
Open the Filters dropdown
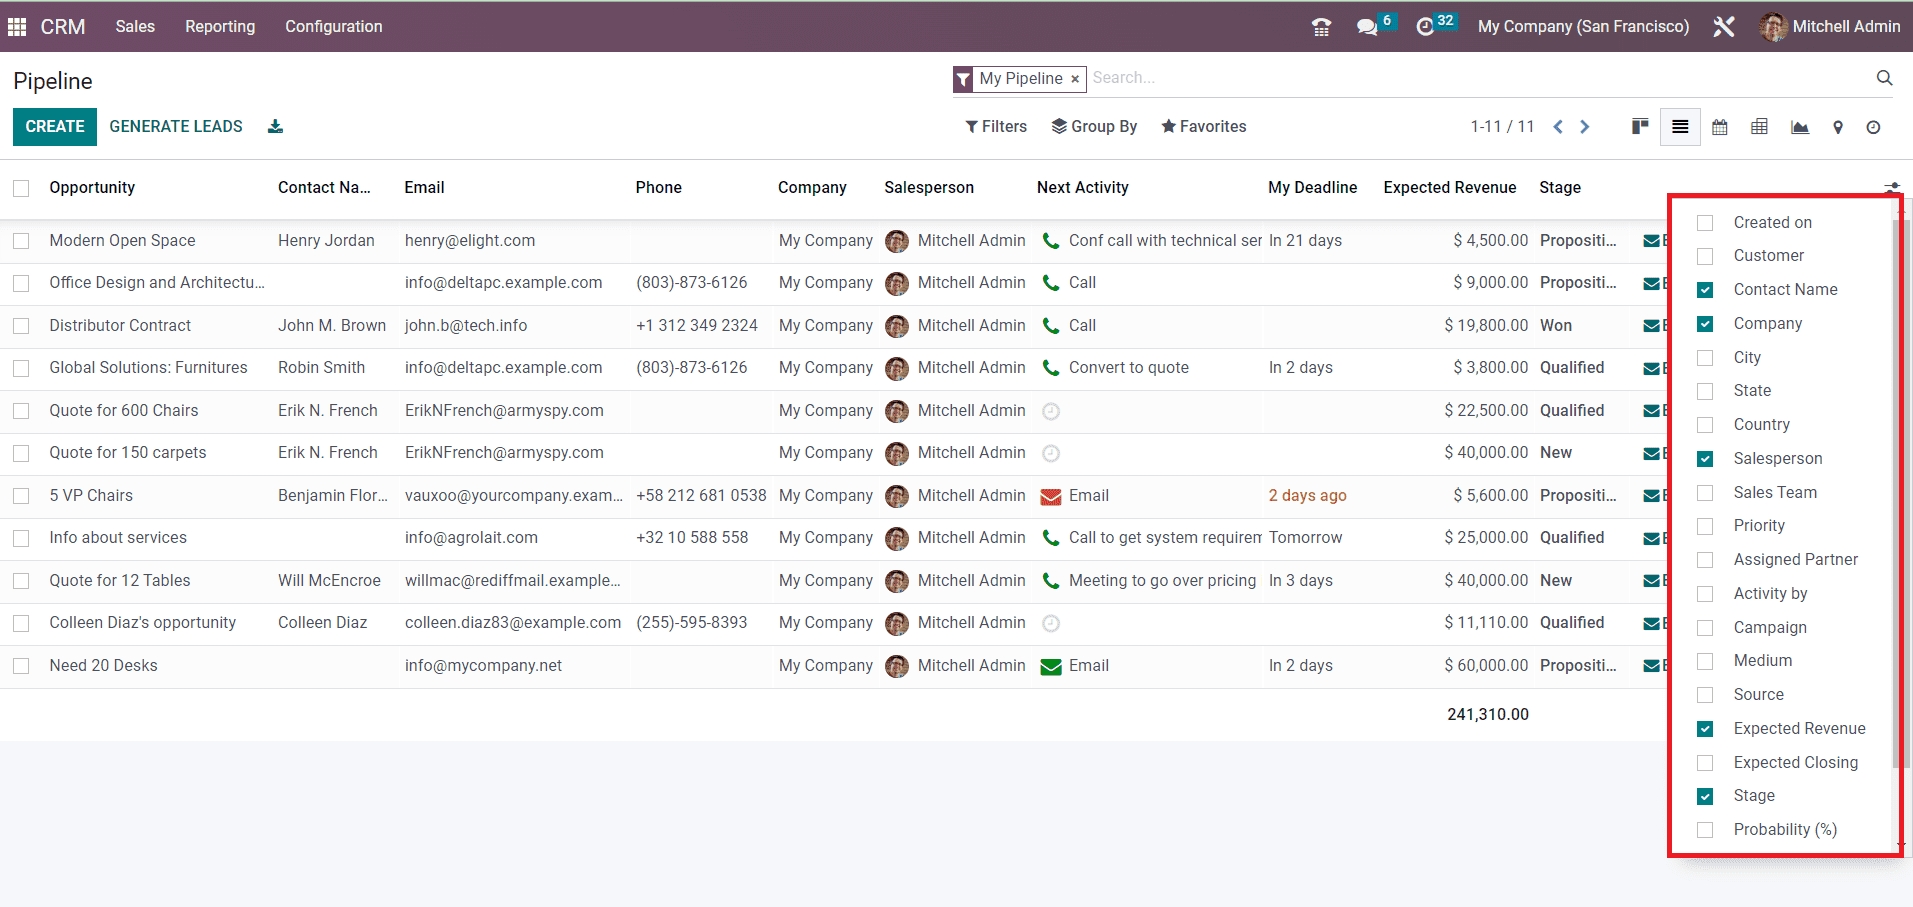click(x=996, y=127)
